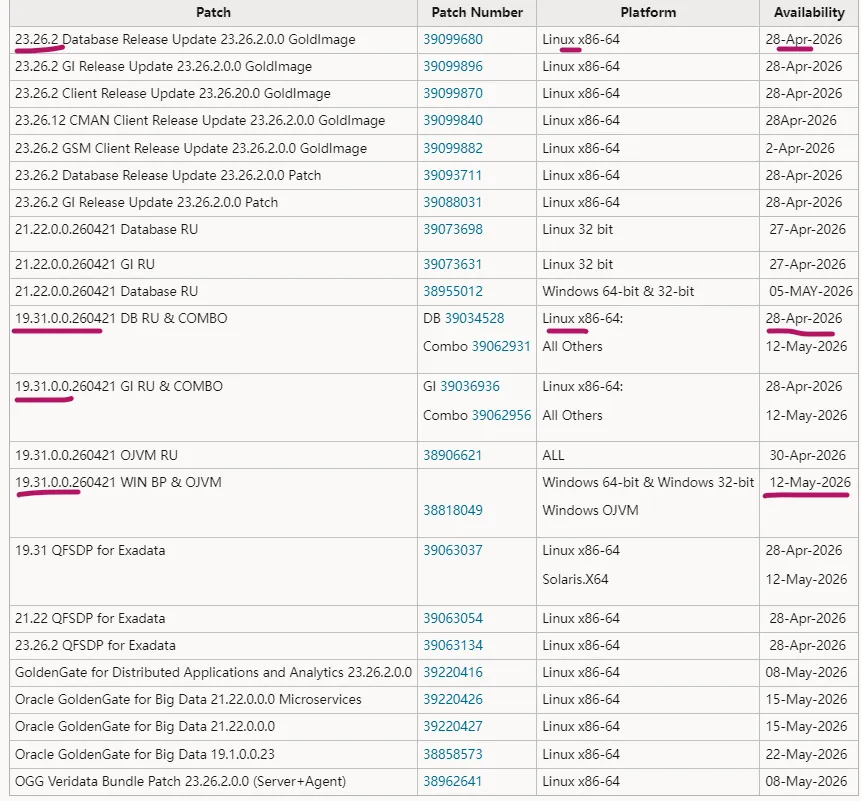Open Combo patch 39062956 link
Screen dimensions: 861x801
point(501,415)
